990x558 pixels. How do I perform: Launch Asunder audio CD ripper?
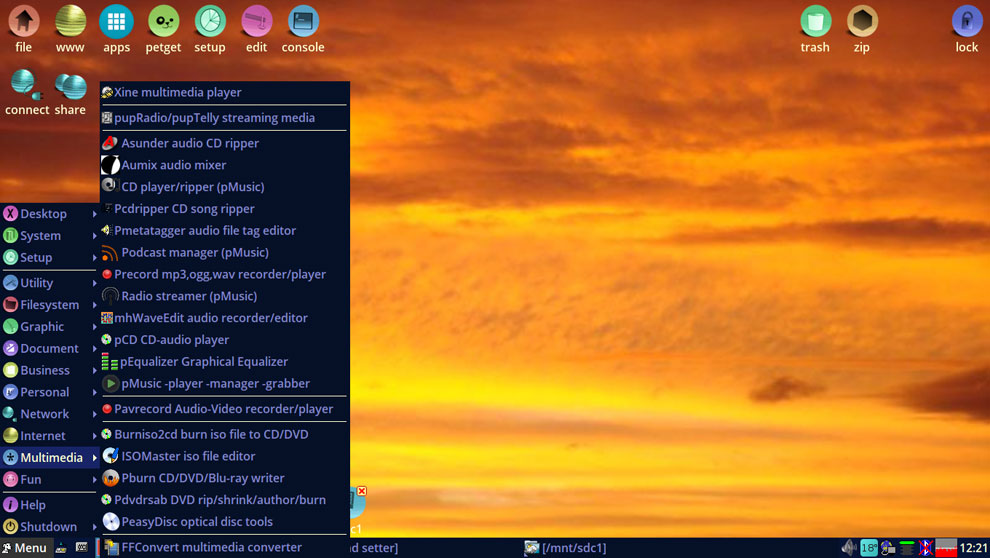(x=224, y=143)
